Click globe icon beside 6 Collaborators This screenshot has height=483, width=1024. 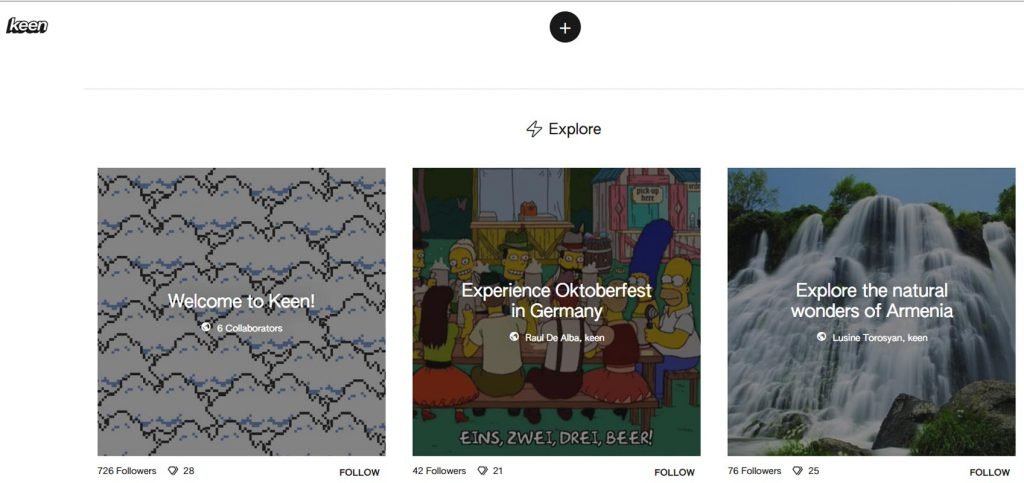click(206, 327)
